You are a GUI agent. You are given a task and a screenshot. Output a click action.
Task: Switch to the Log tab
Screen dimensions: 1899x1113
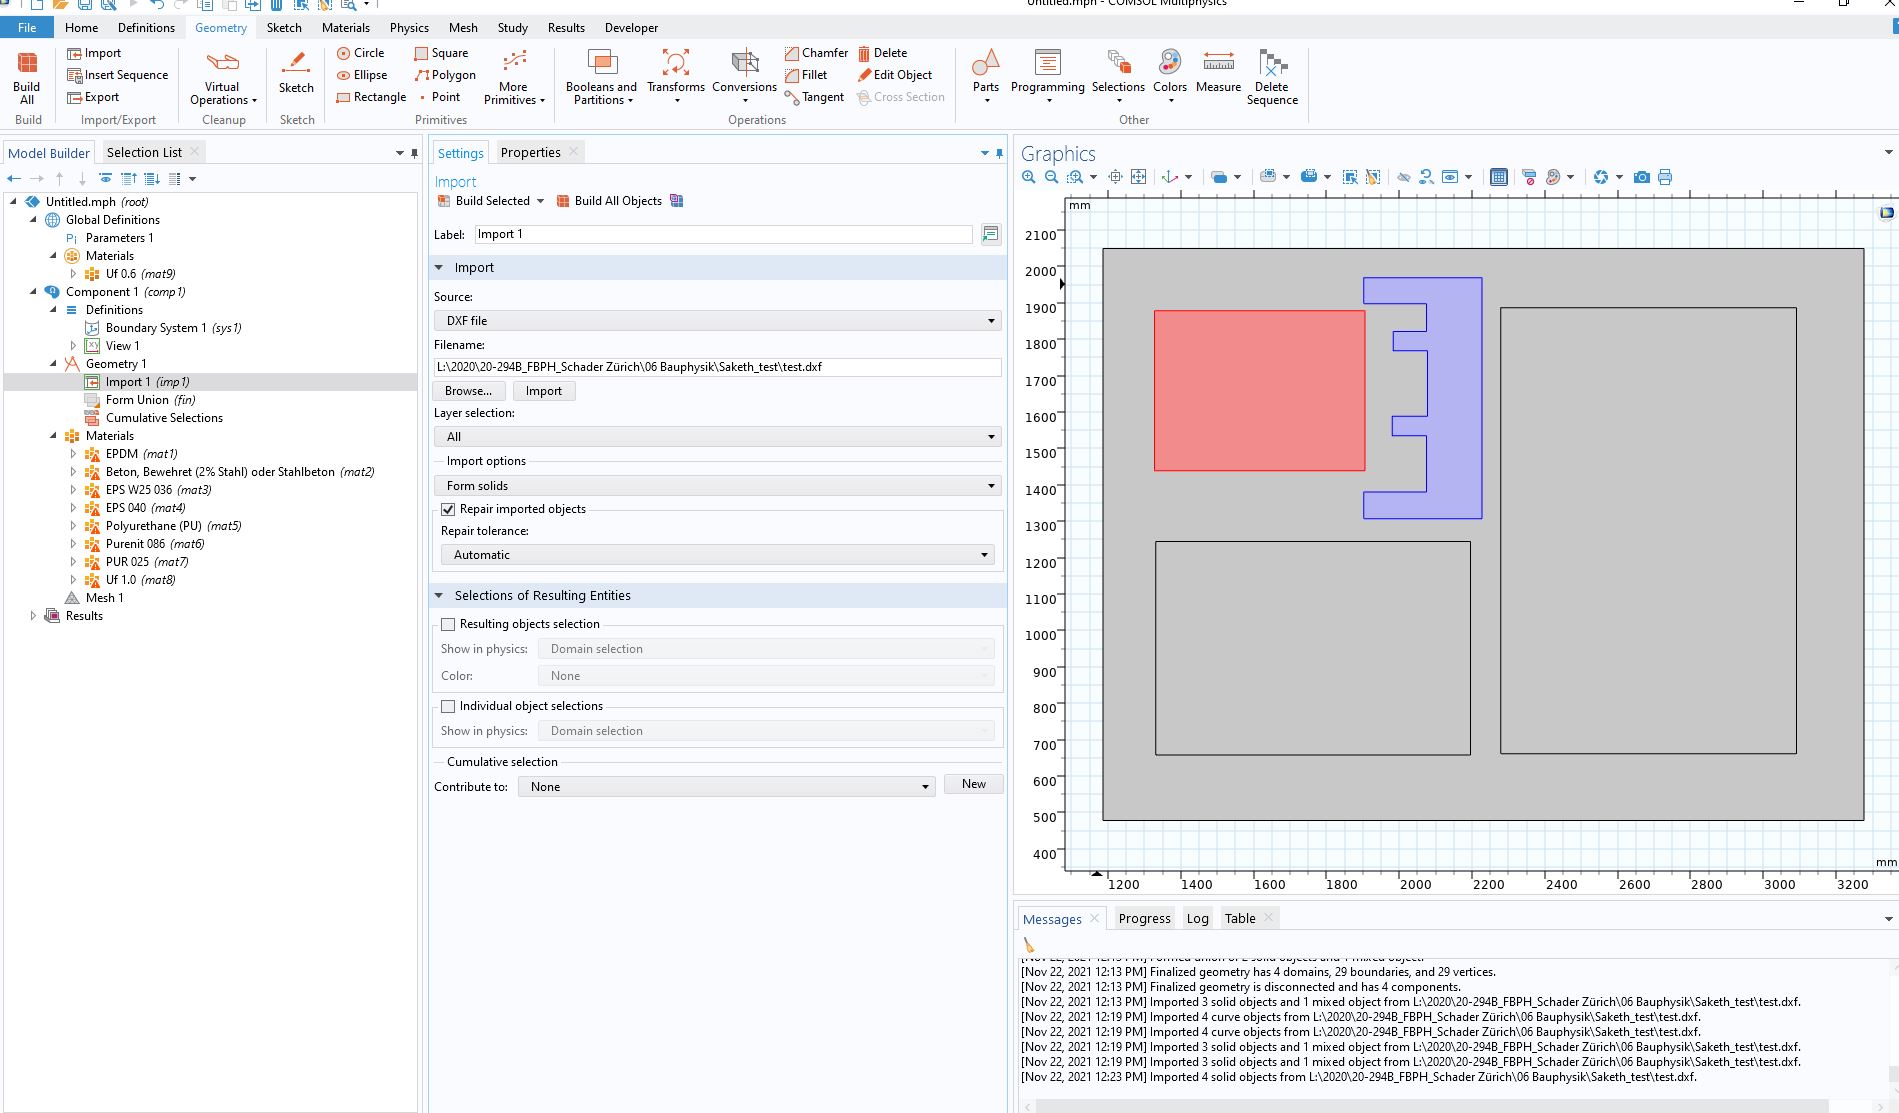tap(1197, 918)
